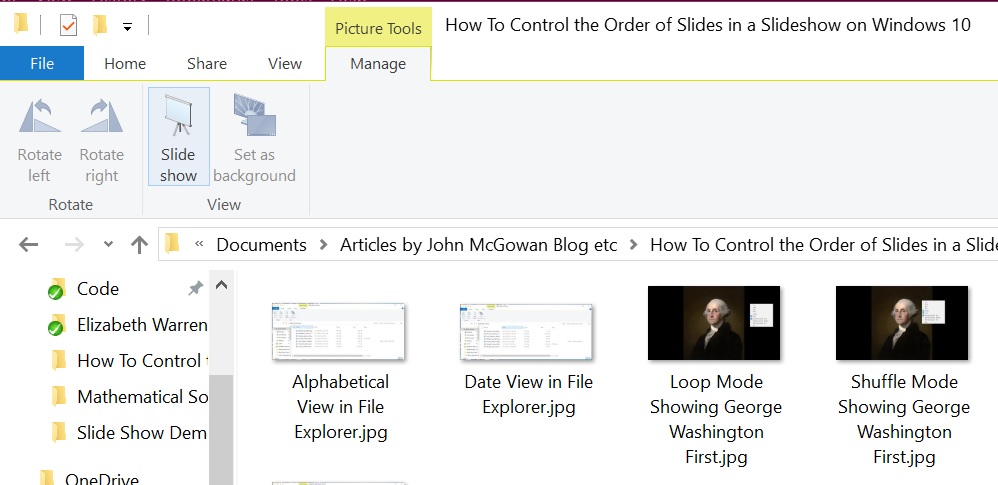Go back with the Back arrow
Screen dimensions: 998x485
(x=29, y=244)
